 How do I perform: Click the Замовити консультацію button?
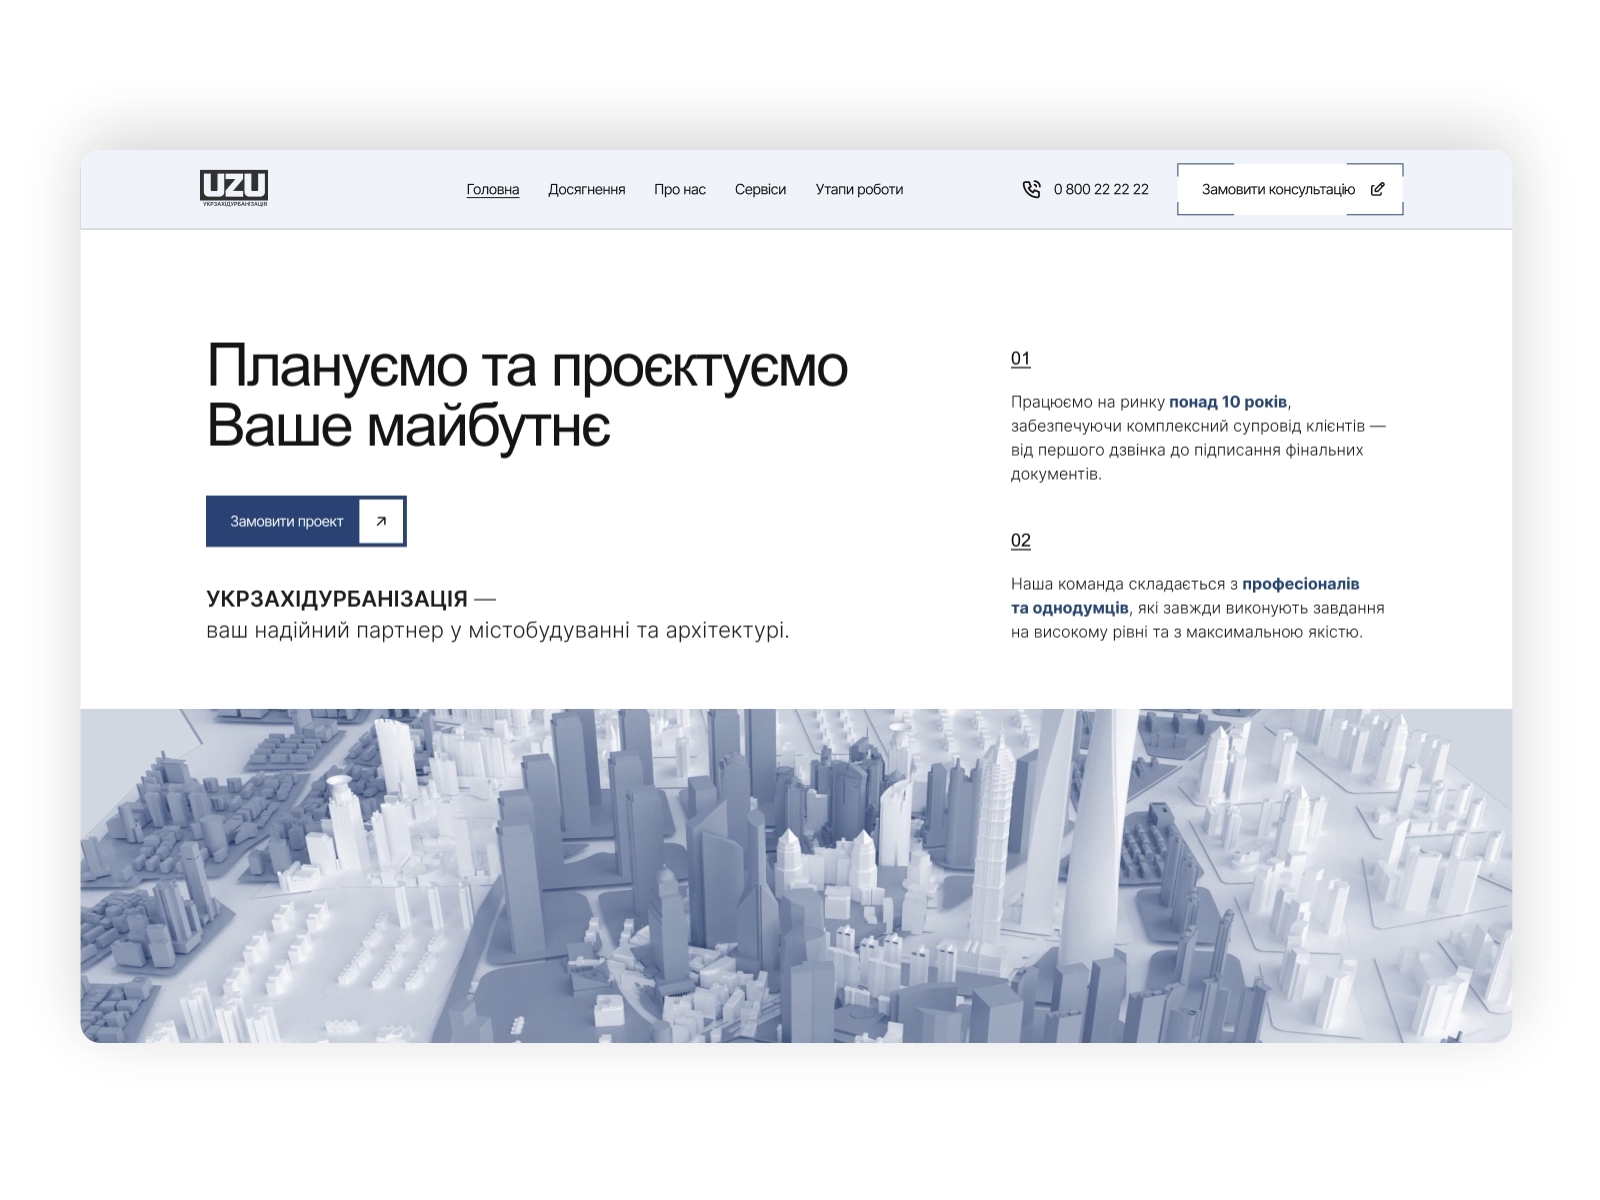point(1280,187)
